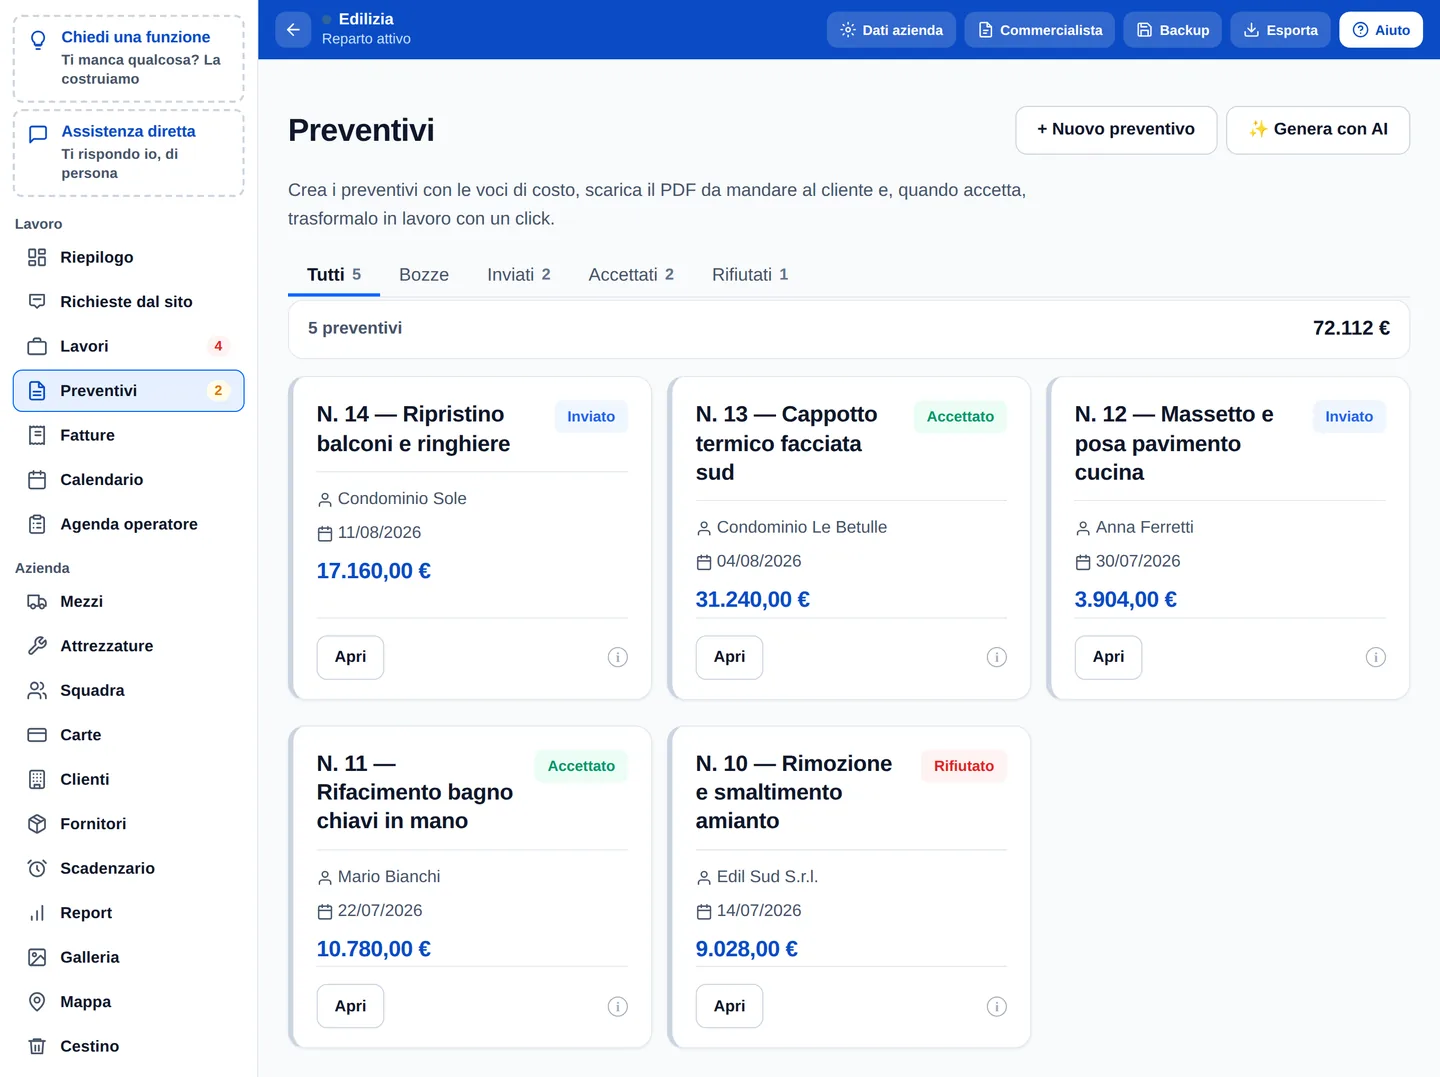Click the Lavori badge showing 4

(218, 346)
